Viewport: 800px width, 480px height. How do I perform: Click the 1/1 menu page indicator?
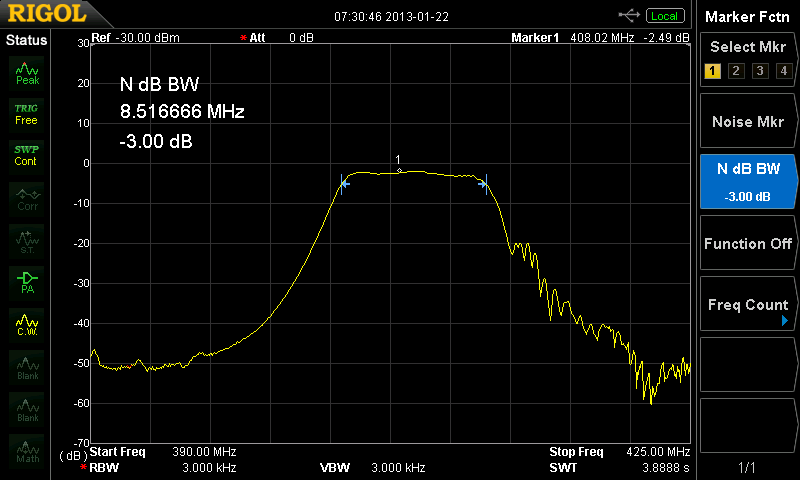(x=747, y=467)
